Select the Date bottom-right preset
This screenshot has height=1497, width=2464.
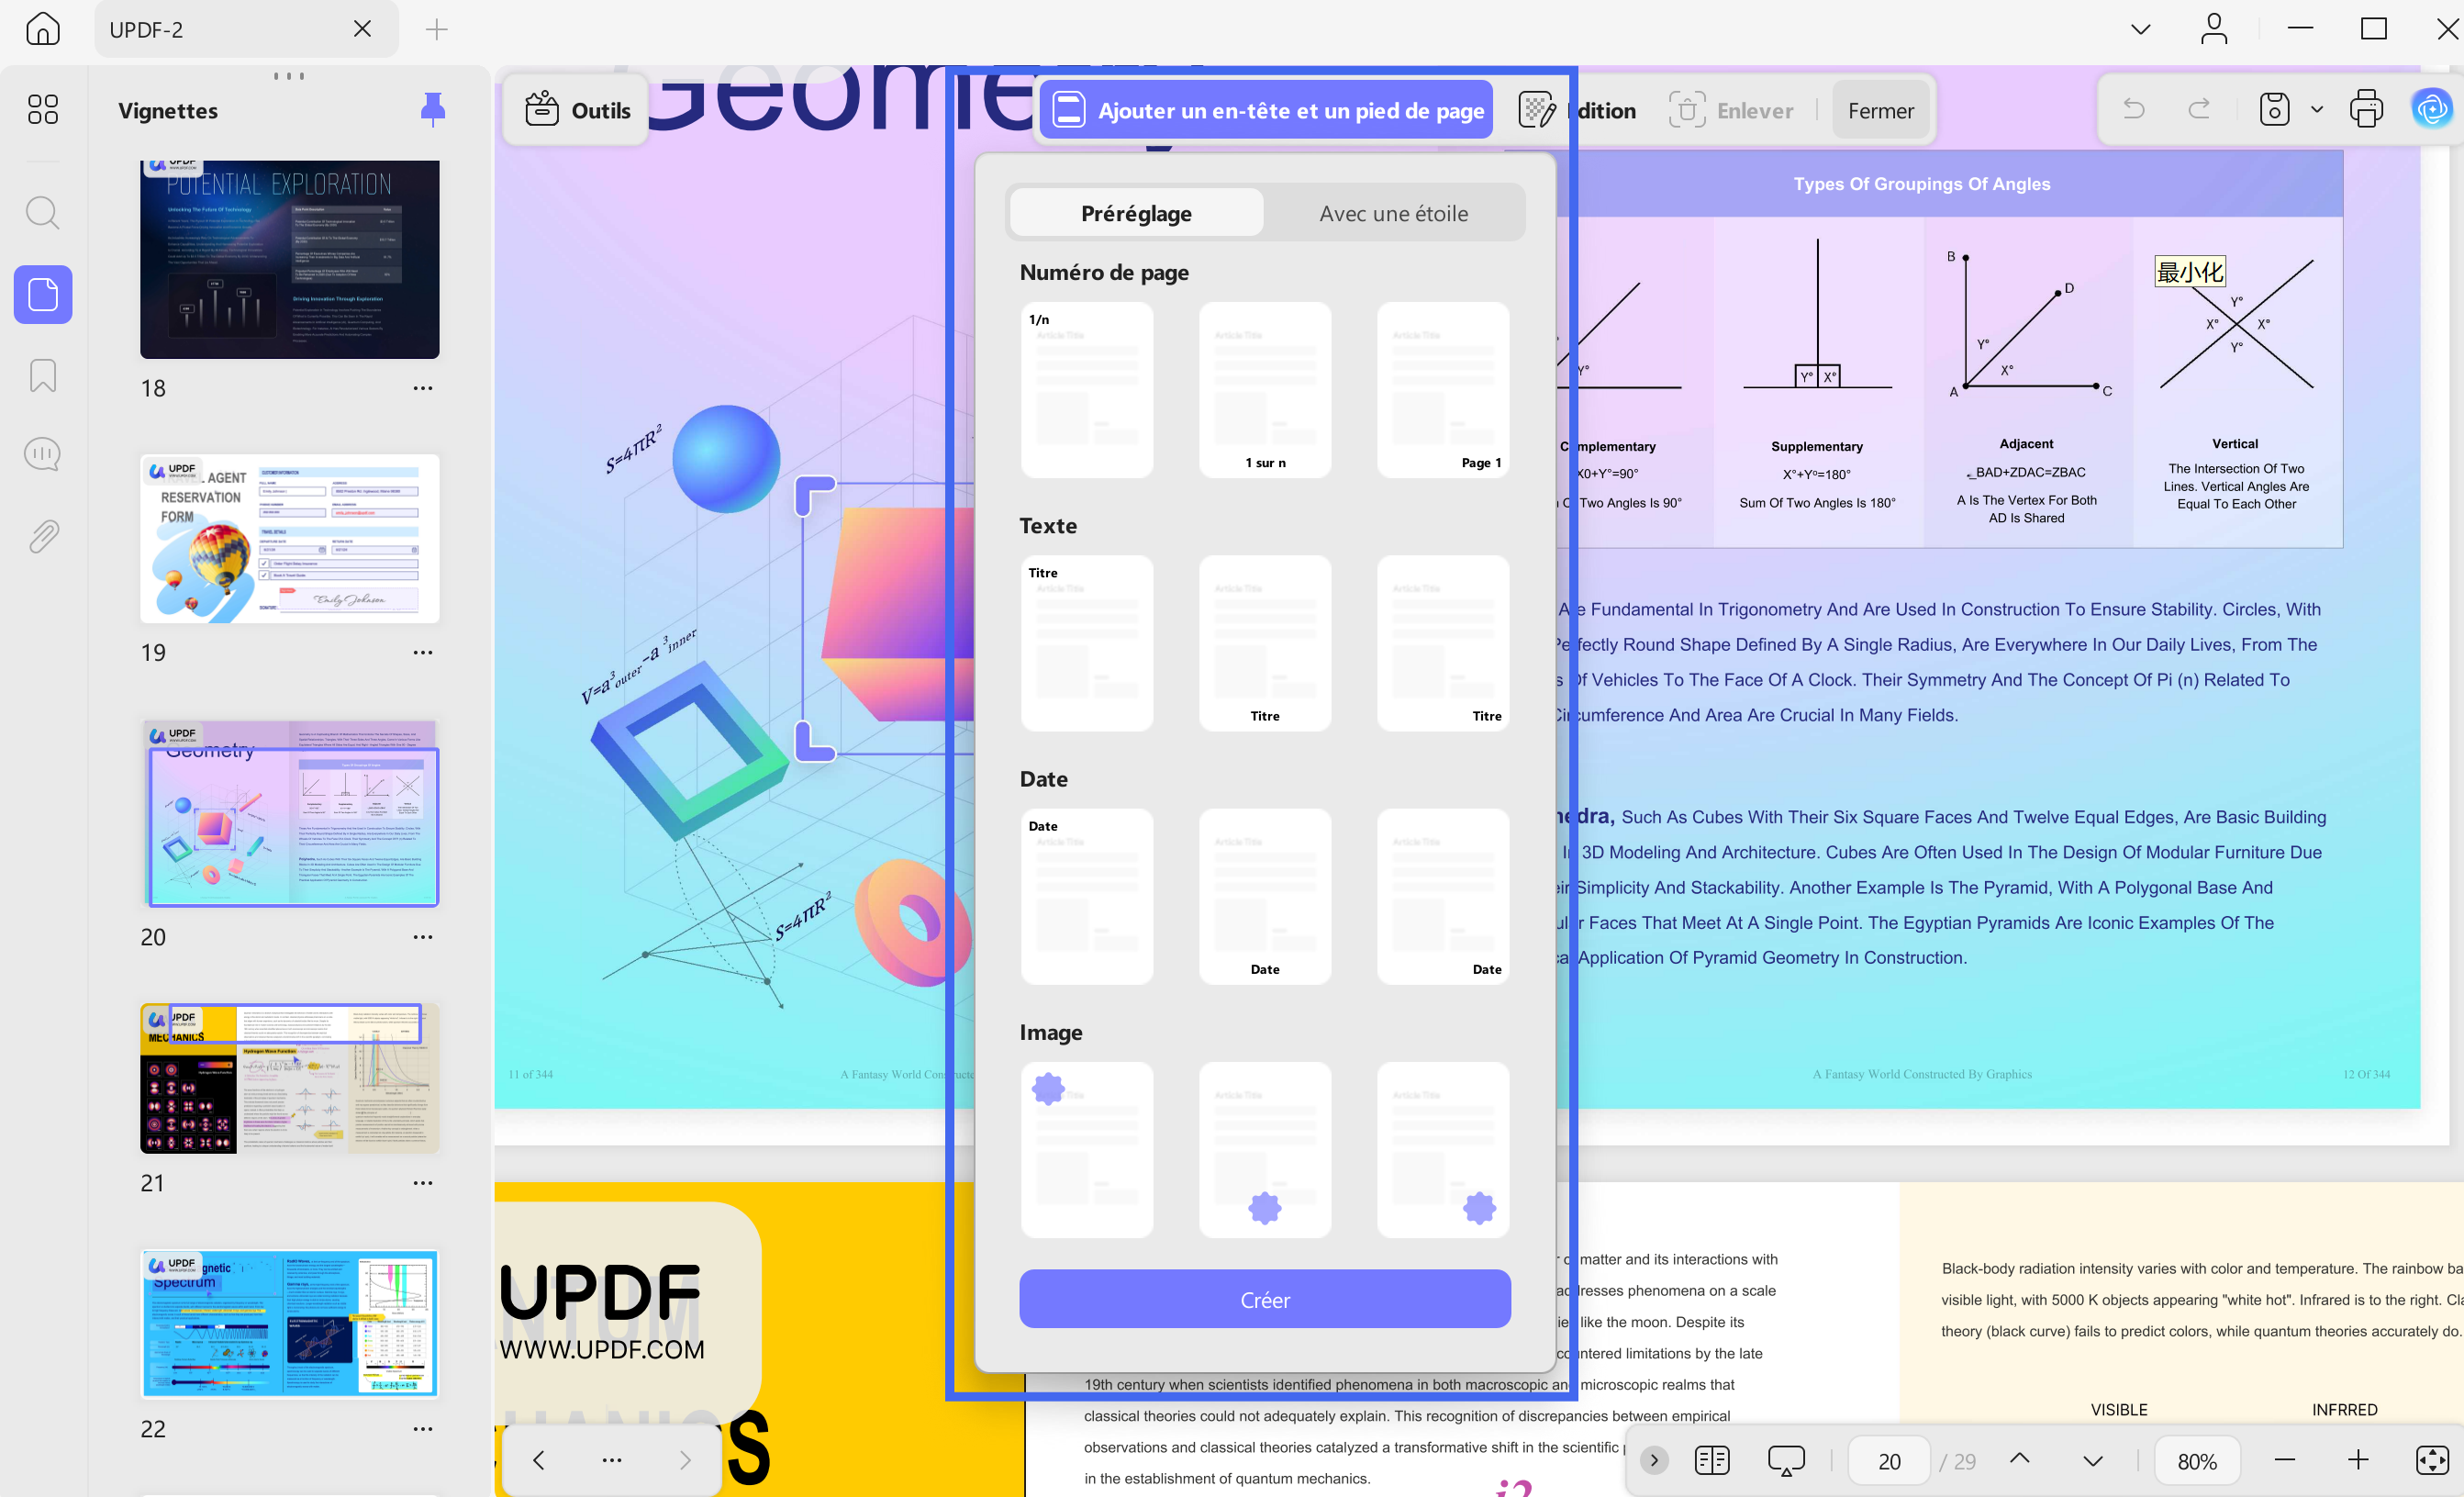point(1443,896)
